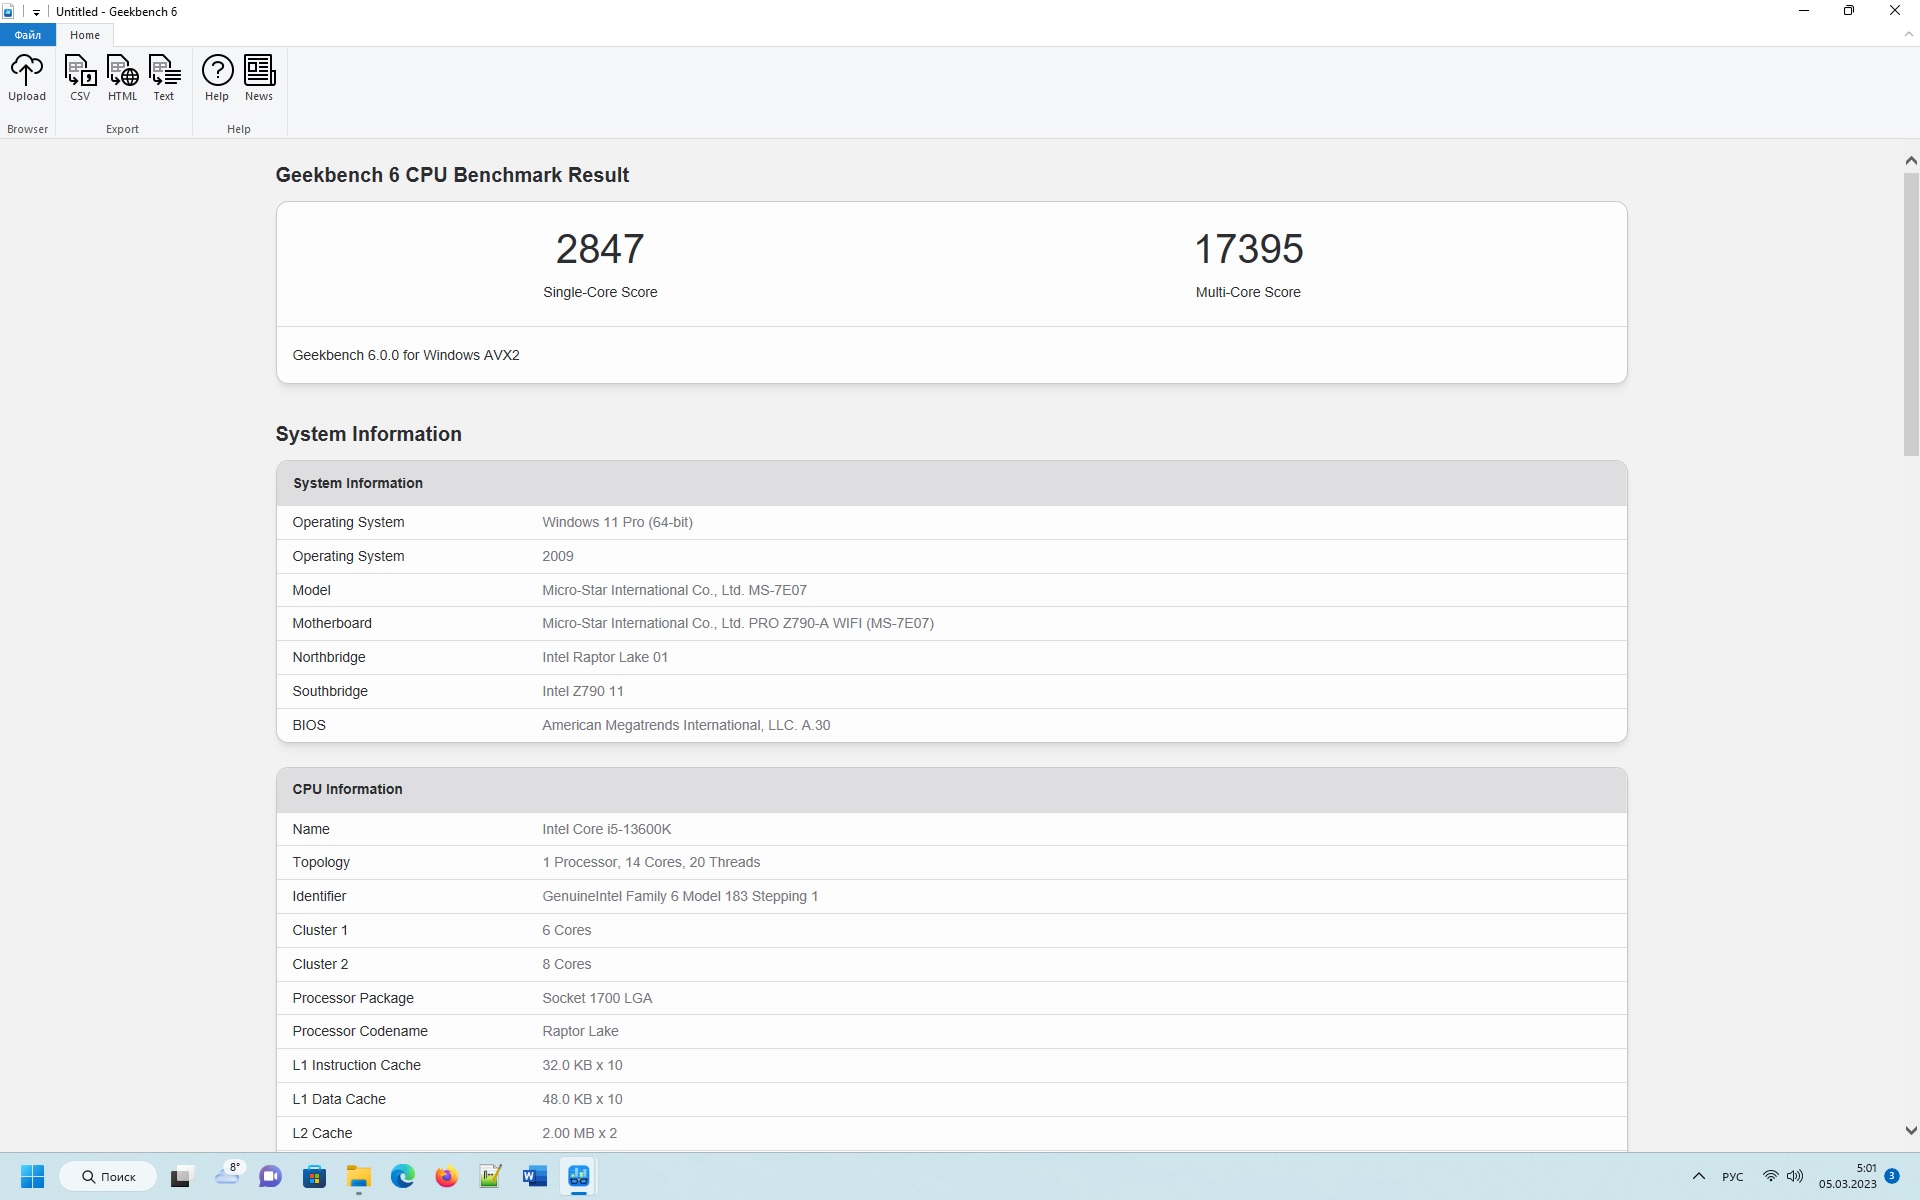Collapse the ribbon with chevron arrow
The width and height of the screenshot is (1920, 1200).
1908,35
